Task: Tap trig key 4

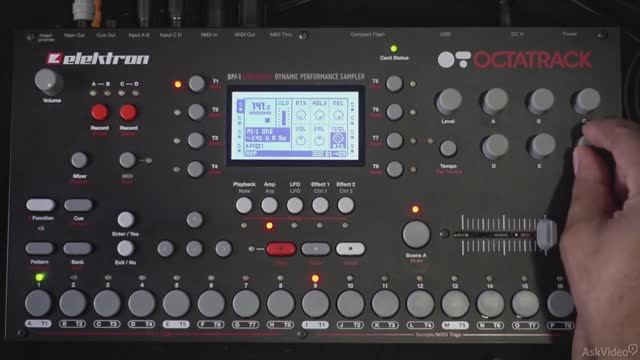Action: (142, 304)
